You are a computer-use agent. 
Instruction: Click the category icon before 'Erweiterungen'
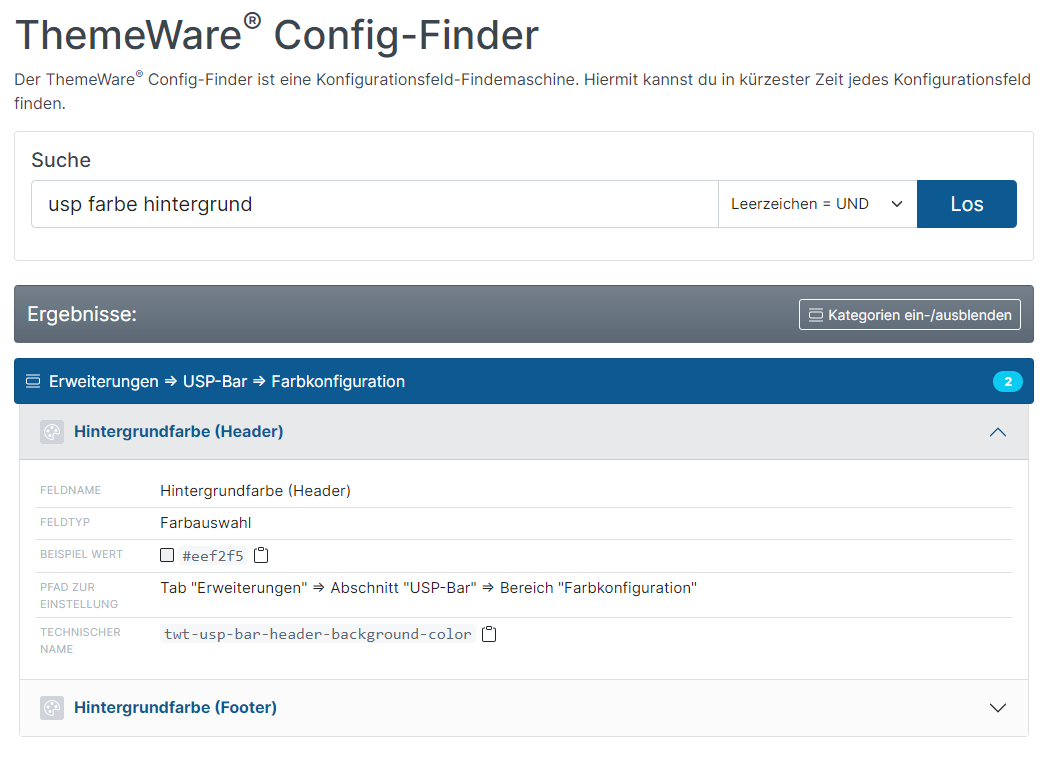[x=33, y=381]
